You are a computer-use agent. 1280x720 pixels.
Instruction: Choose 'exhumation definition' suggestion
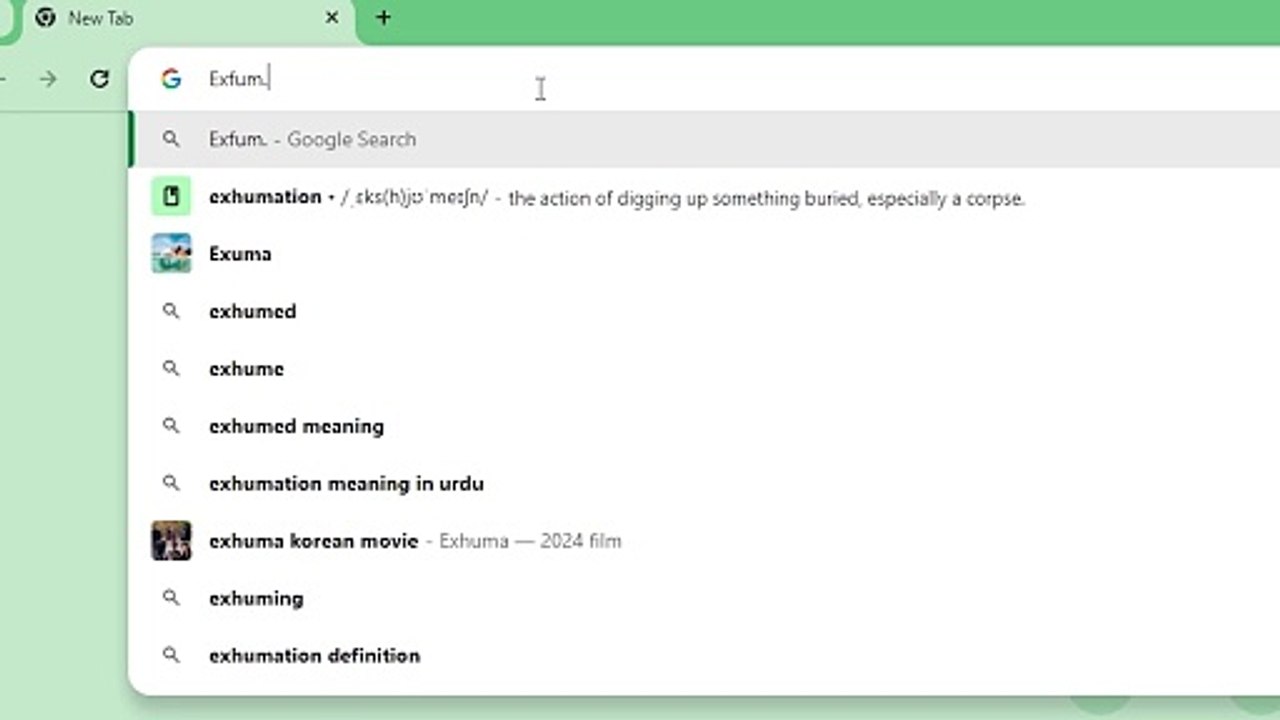704,656
